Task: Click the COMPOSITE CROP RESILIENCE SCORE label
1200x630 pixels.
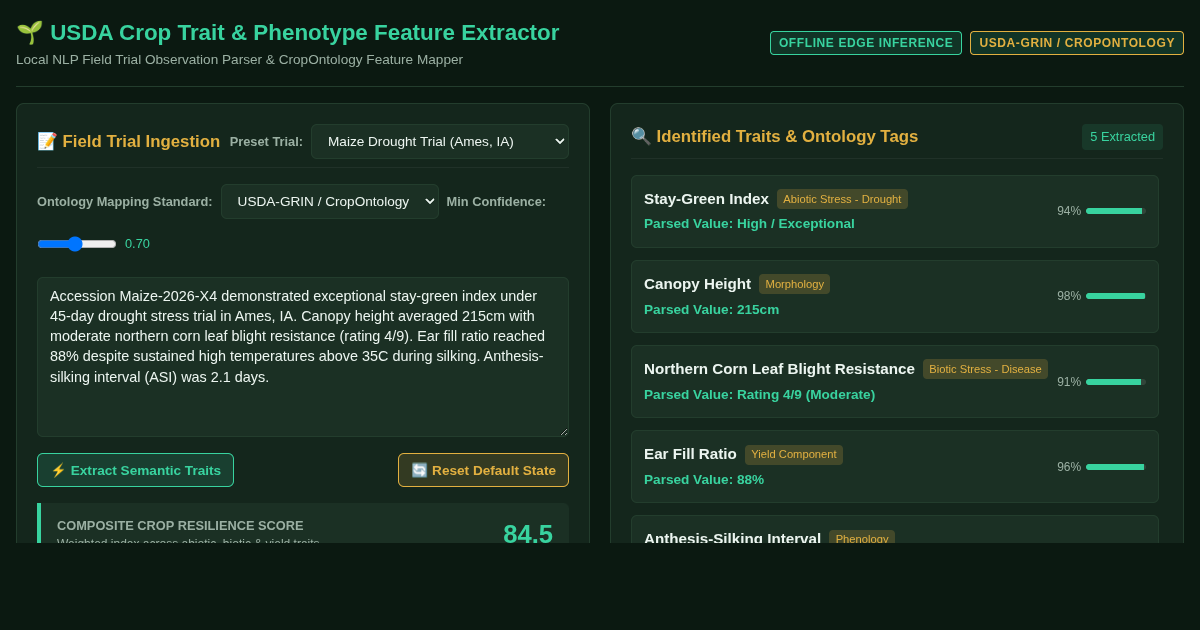Action: [180, 526]
